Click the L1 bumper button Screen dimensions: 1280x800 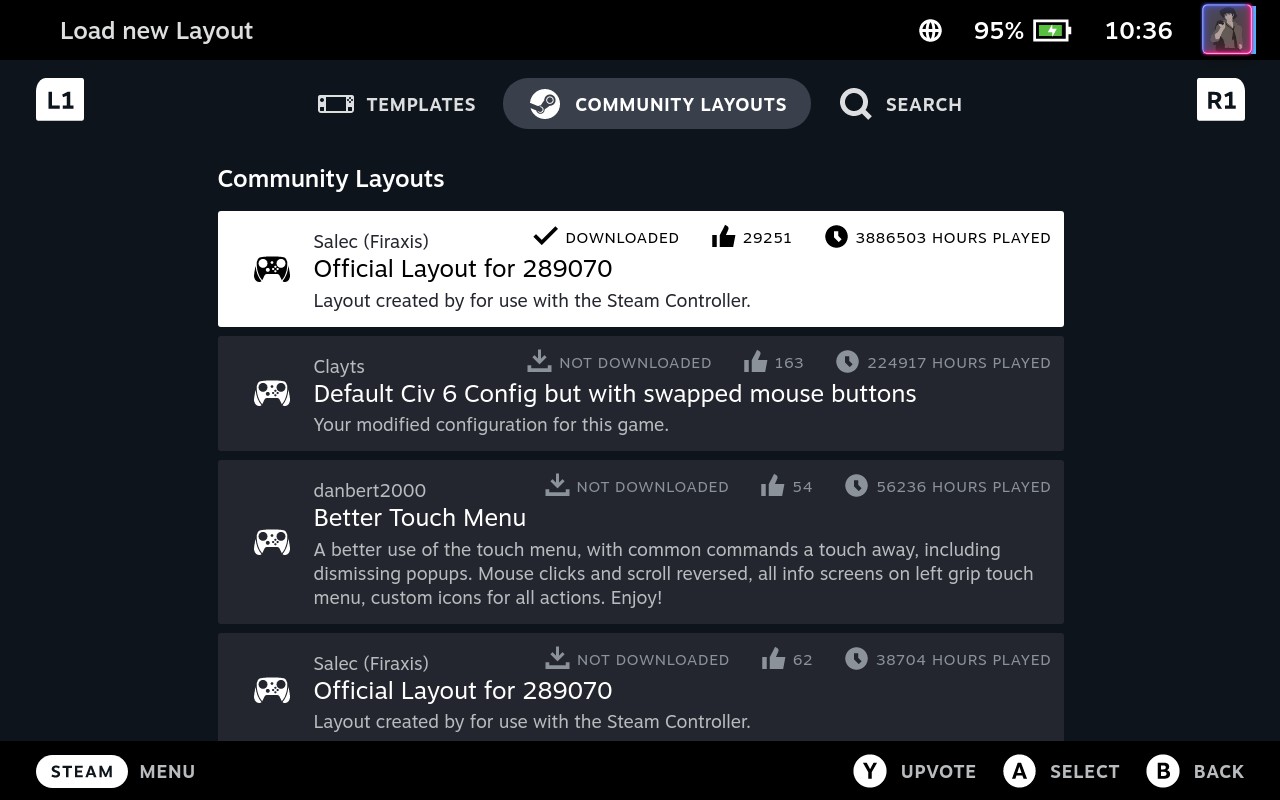60,100
